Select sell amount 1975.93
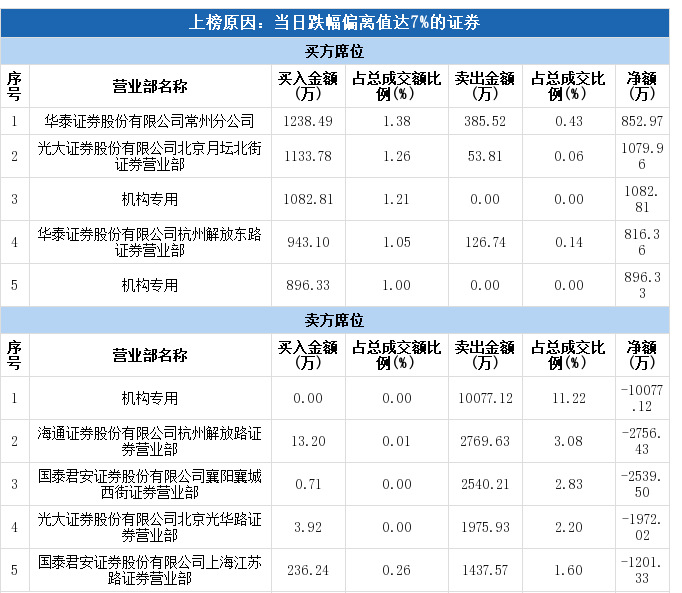This screenshot has height=593, width=682. pos(485,527)
